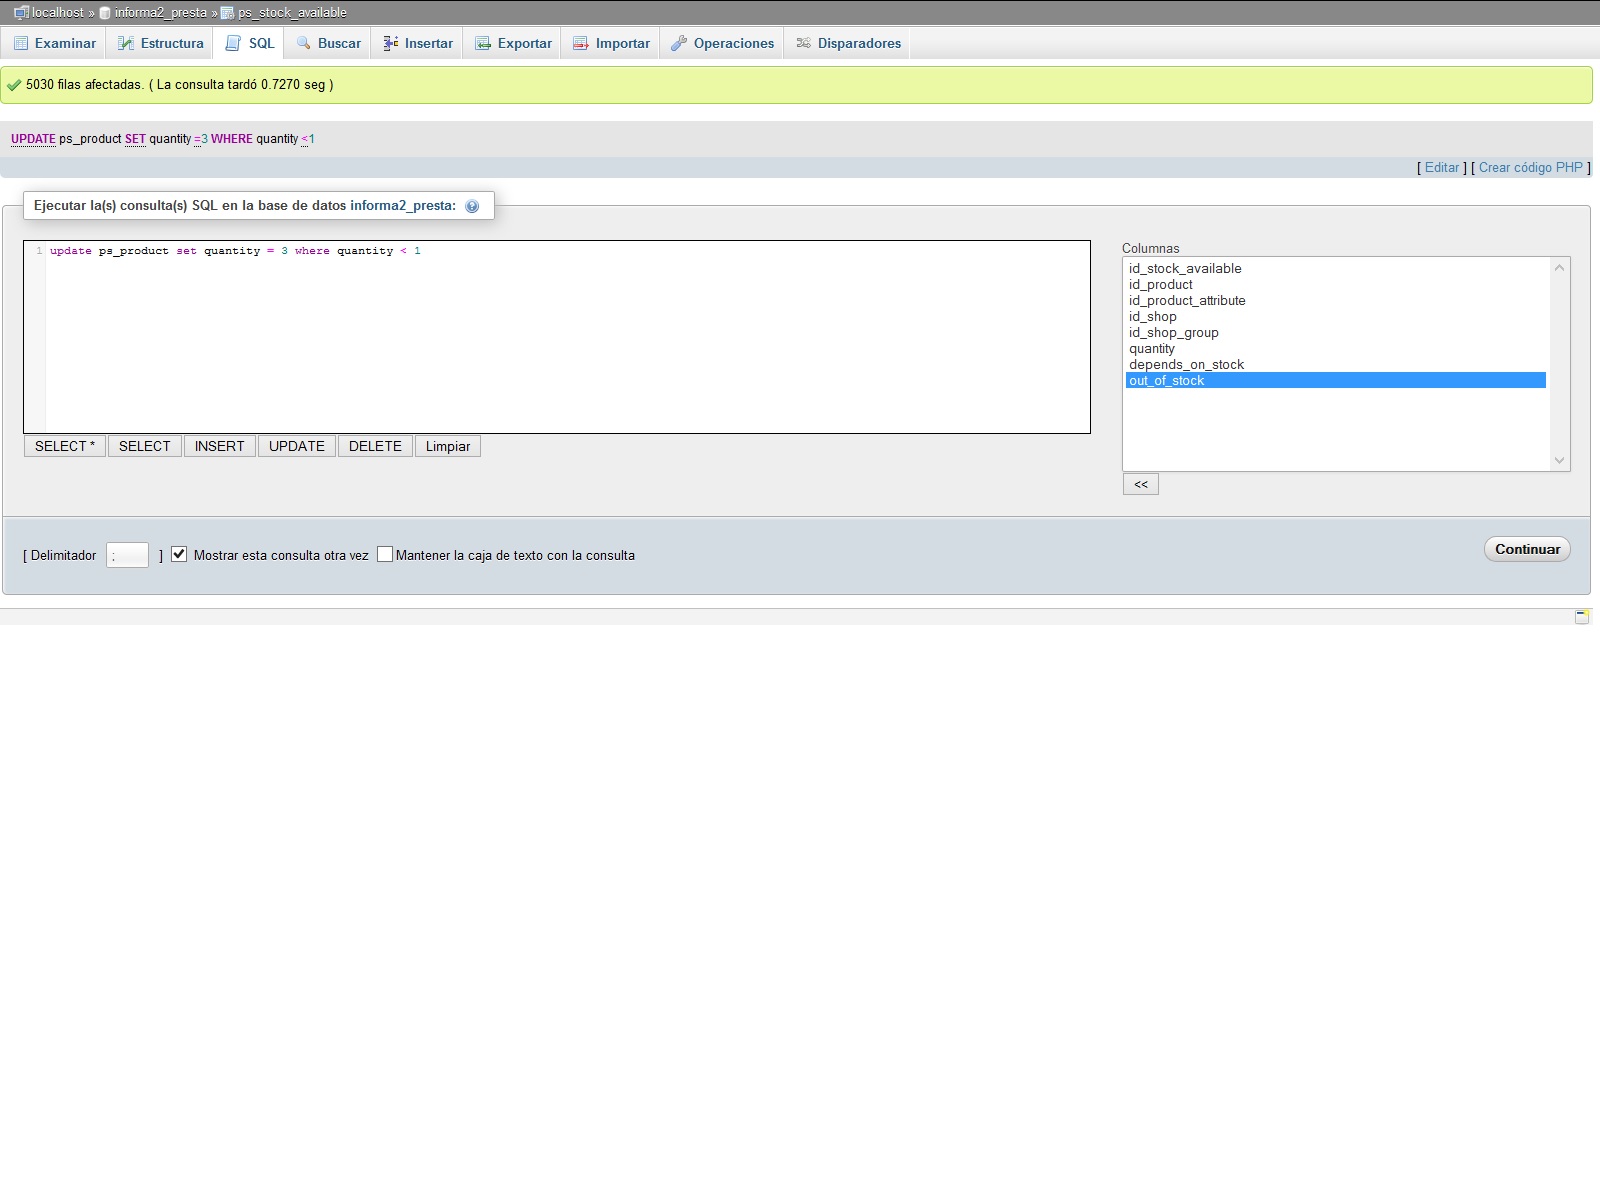Click the SET keyword in the executed query

pos(135,139)
